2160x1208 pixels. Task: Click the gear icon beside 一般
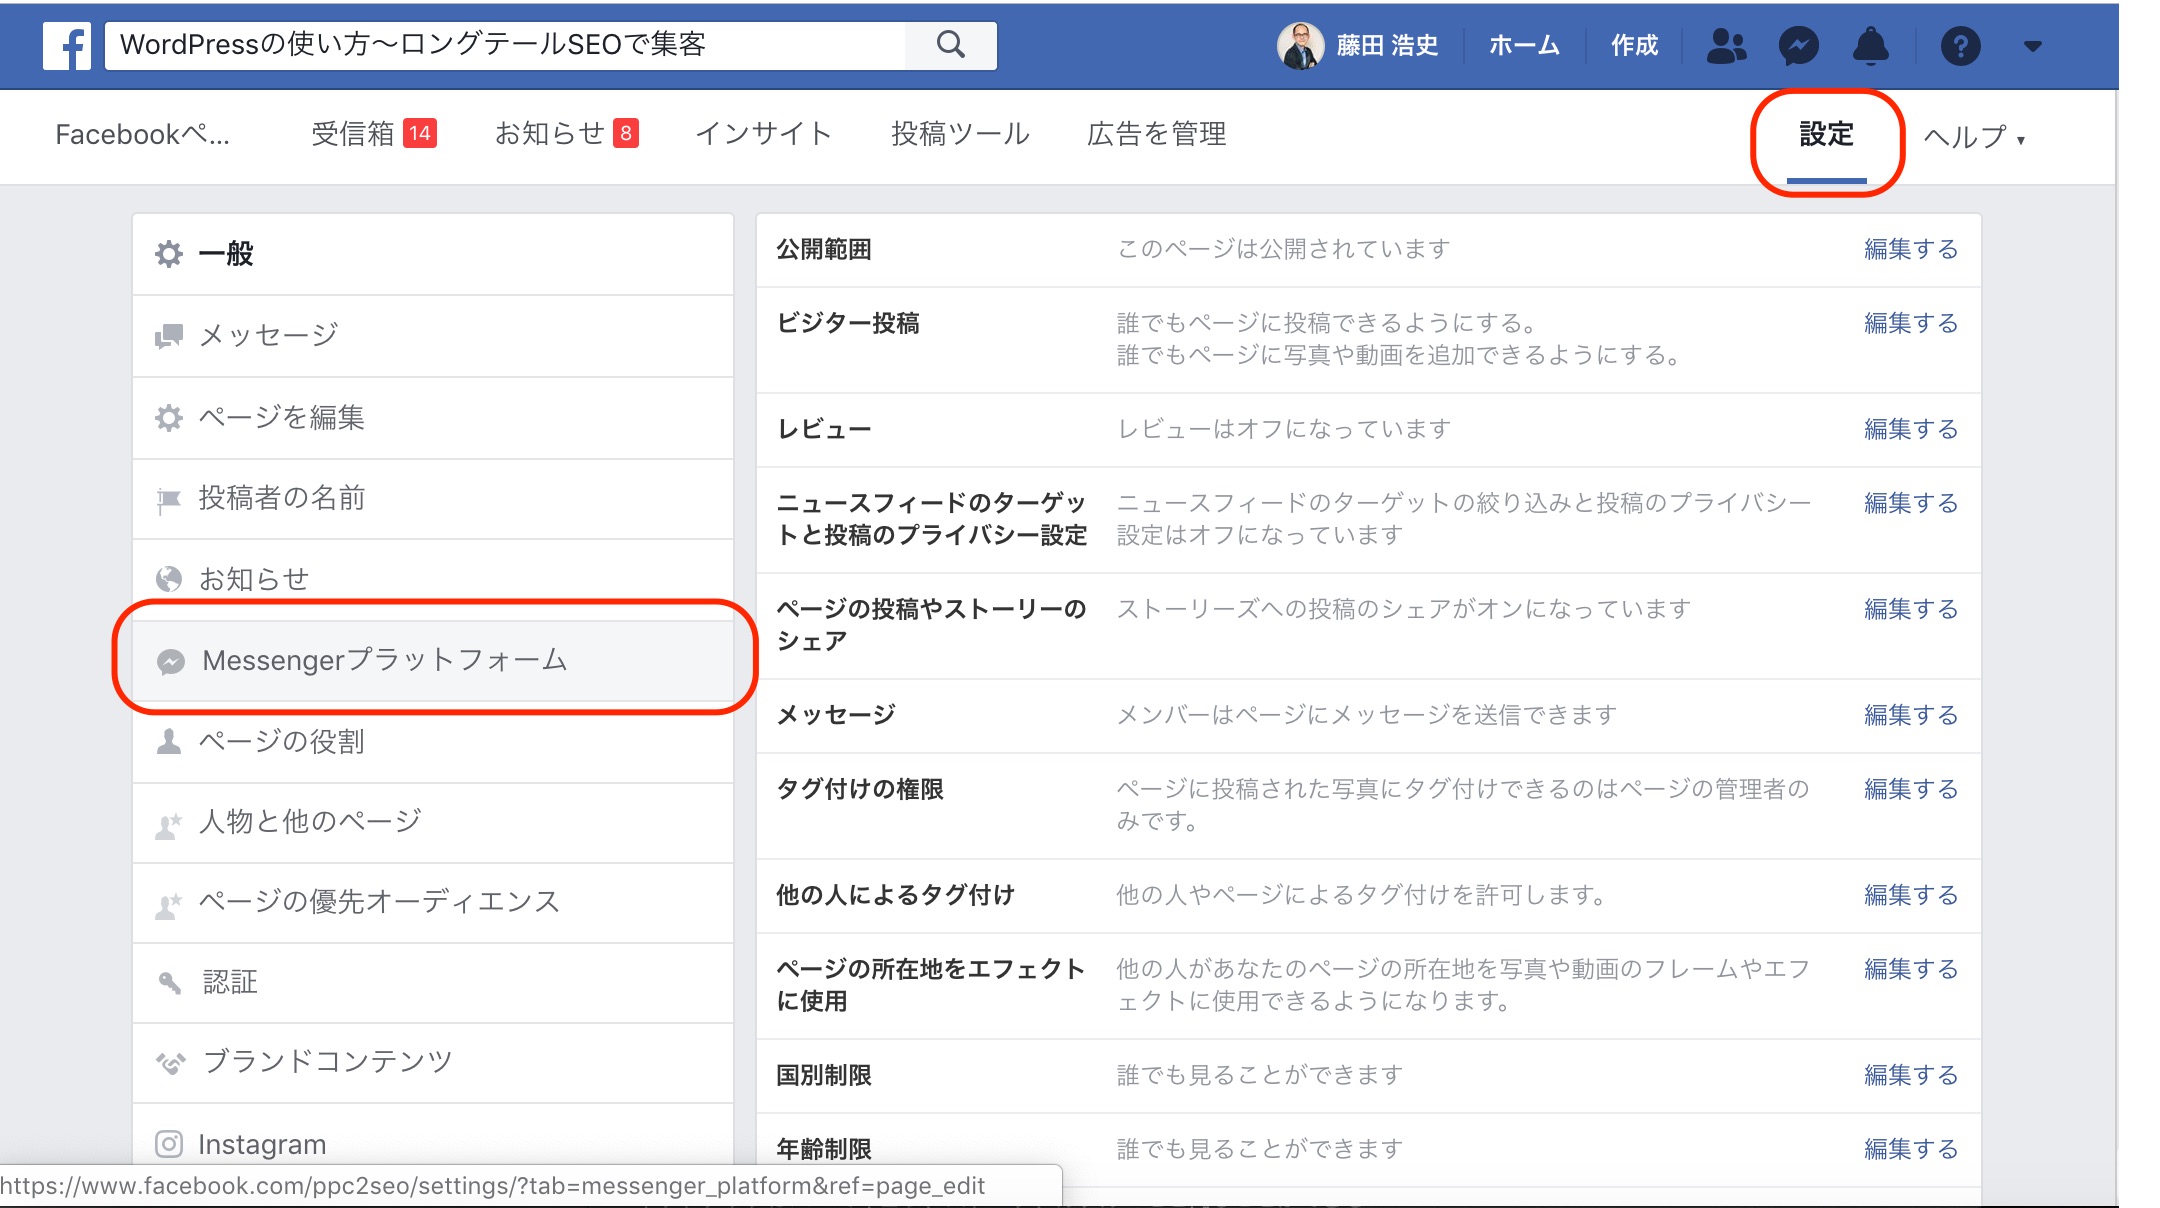pyautogui.click(x=169, y=254)
